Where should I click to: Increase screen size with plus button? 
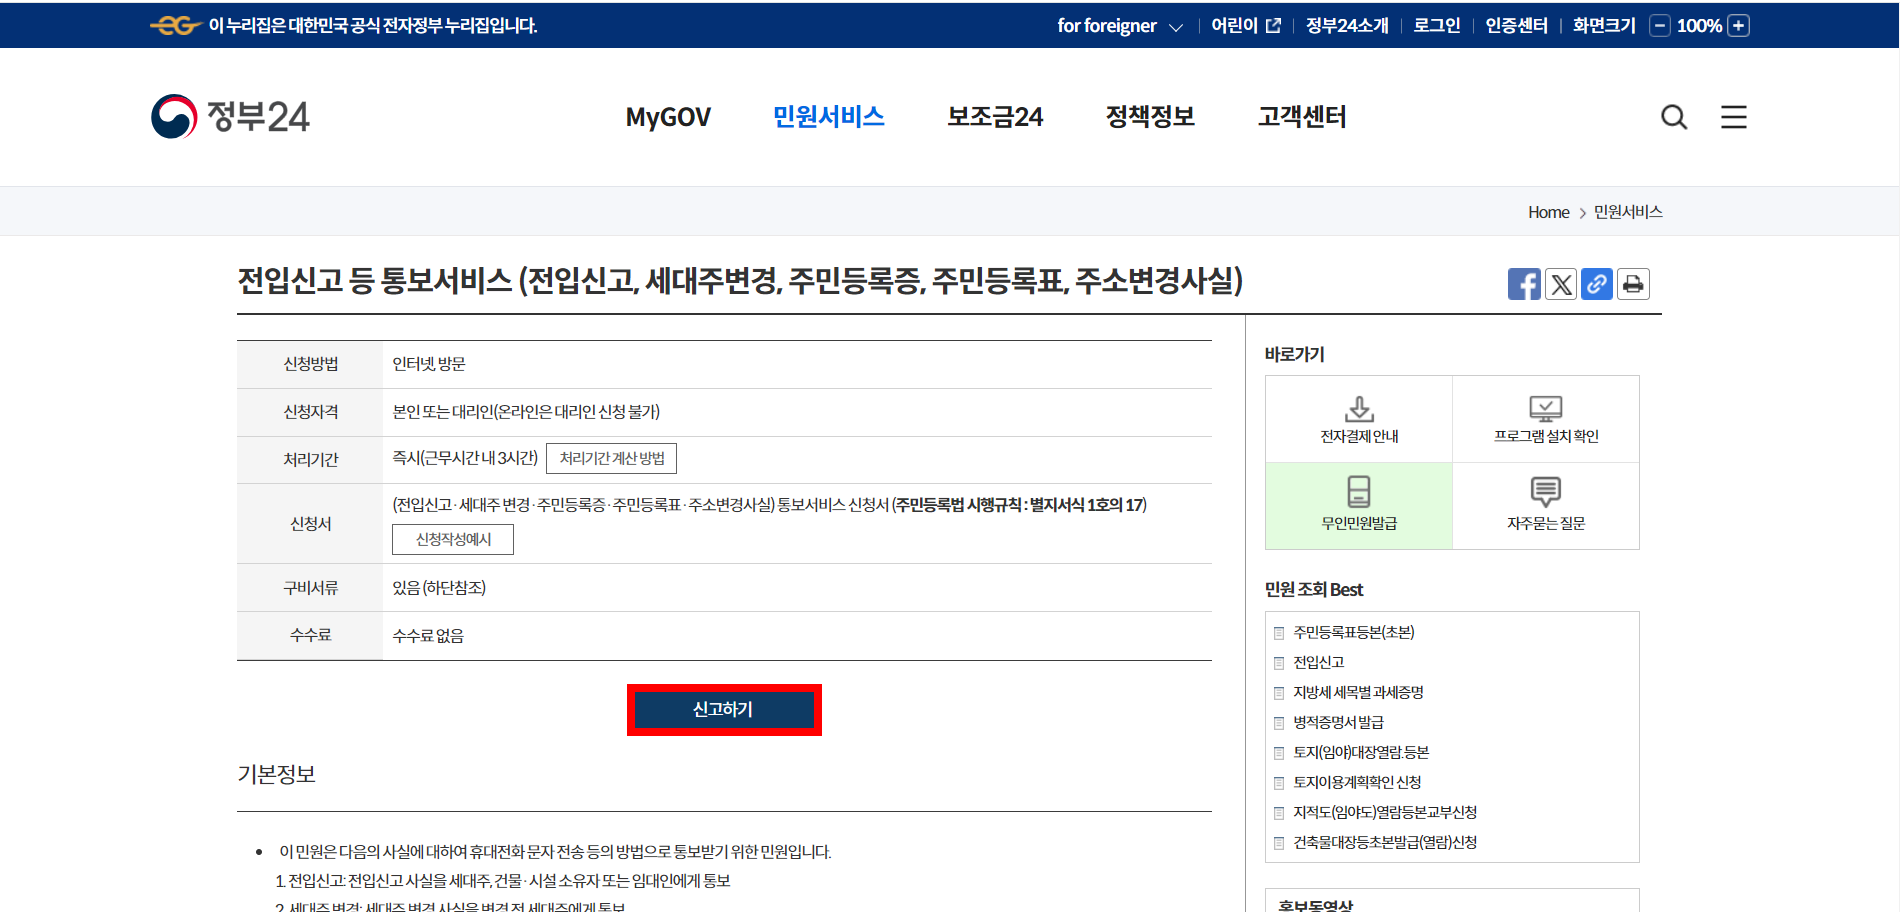[x=1738, y=25]
